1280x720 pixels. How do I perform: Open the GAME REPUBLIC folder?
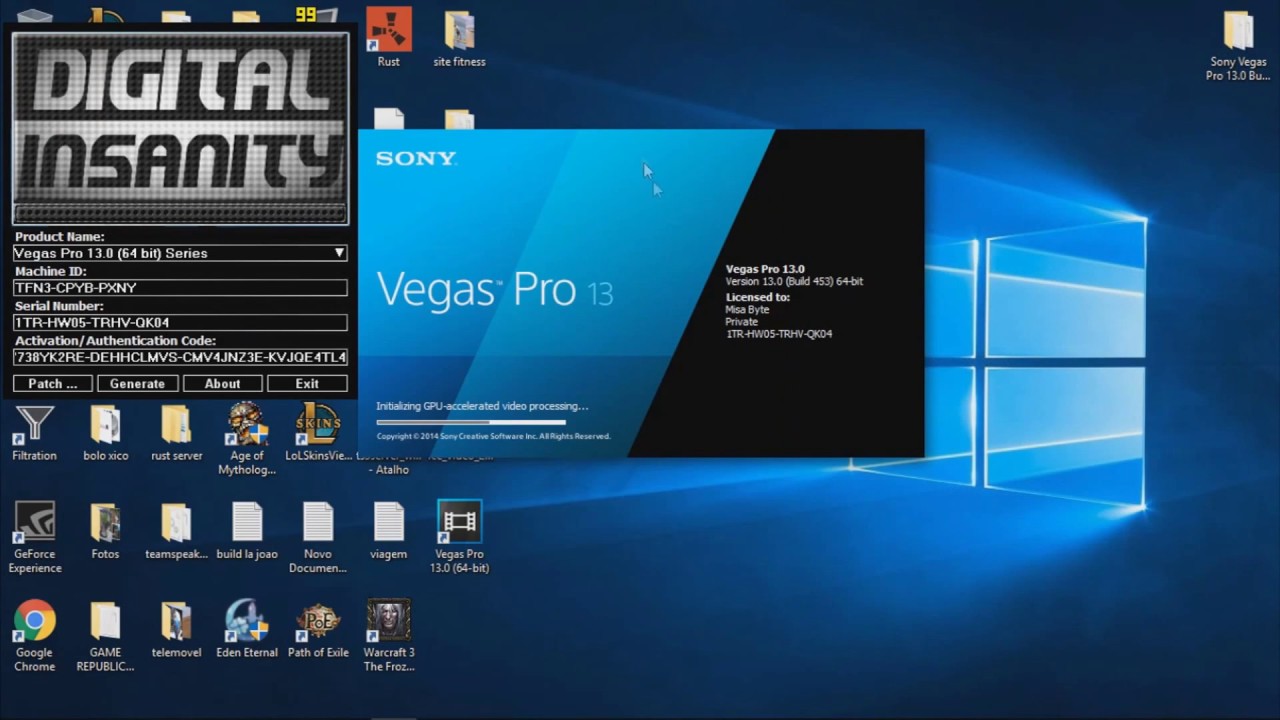(105, 636)
